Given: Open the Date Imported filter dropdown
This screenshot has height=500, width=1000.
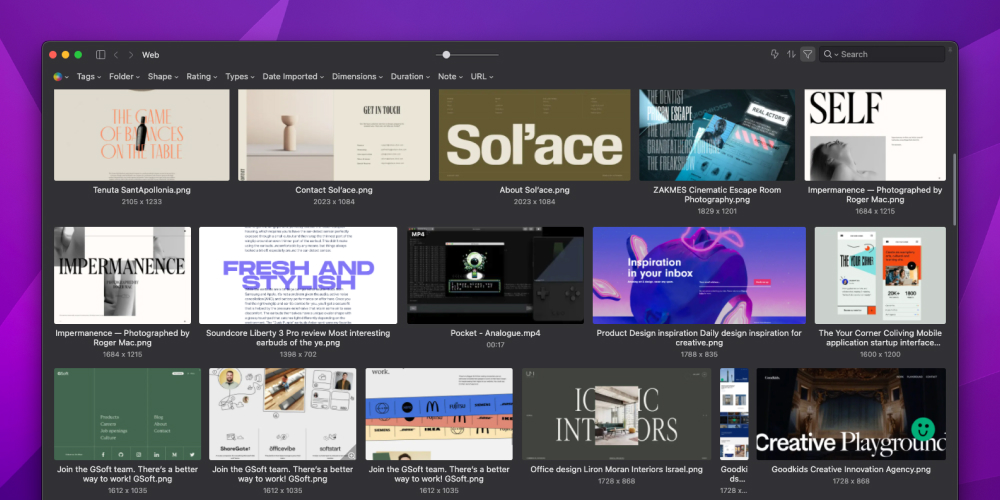Looking at the screenshot, I should [x=293, y=77].
